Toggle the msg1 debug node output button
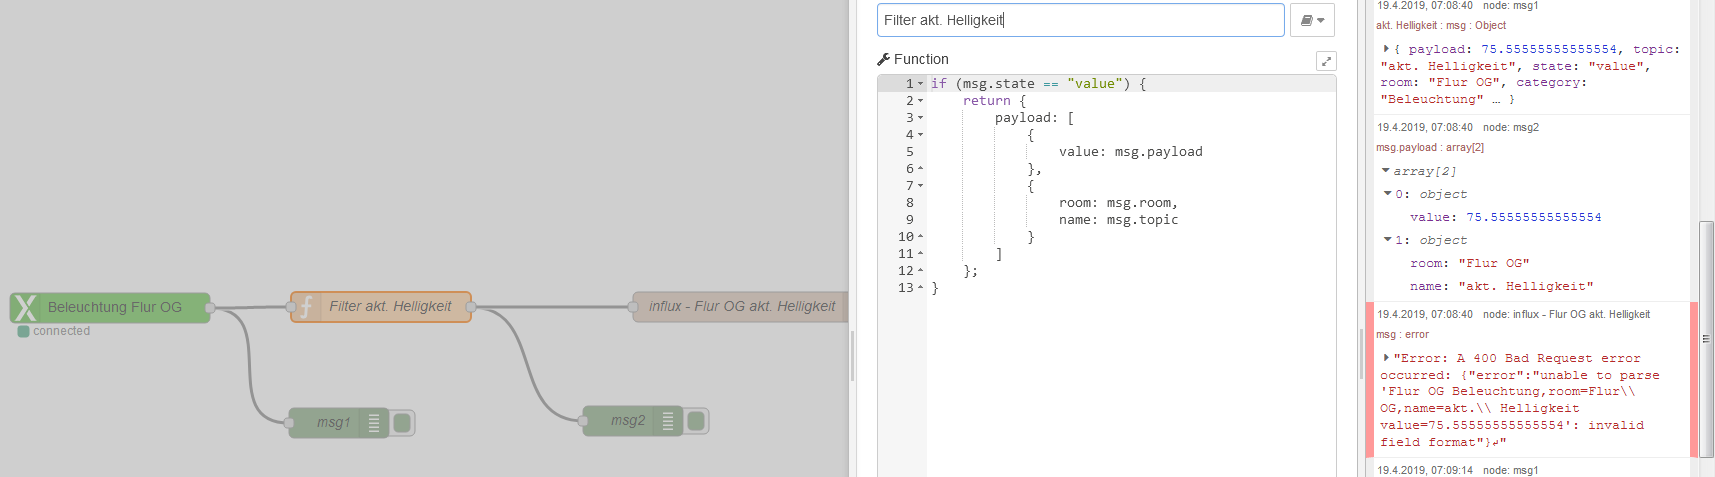1715x477 pixels. (402, 423)
